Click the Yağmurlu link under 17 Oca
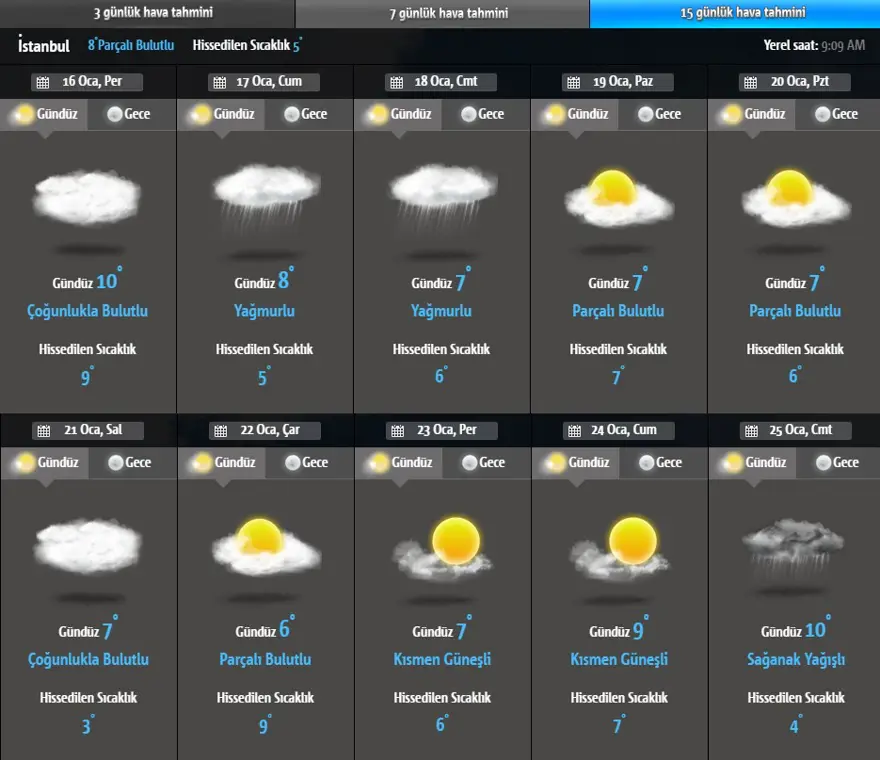The width and height of the screenshot is (880, 760). 265,311
